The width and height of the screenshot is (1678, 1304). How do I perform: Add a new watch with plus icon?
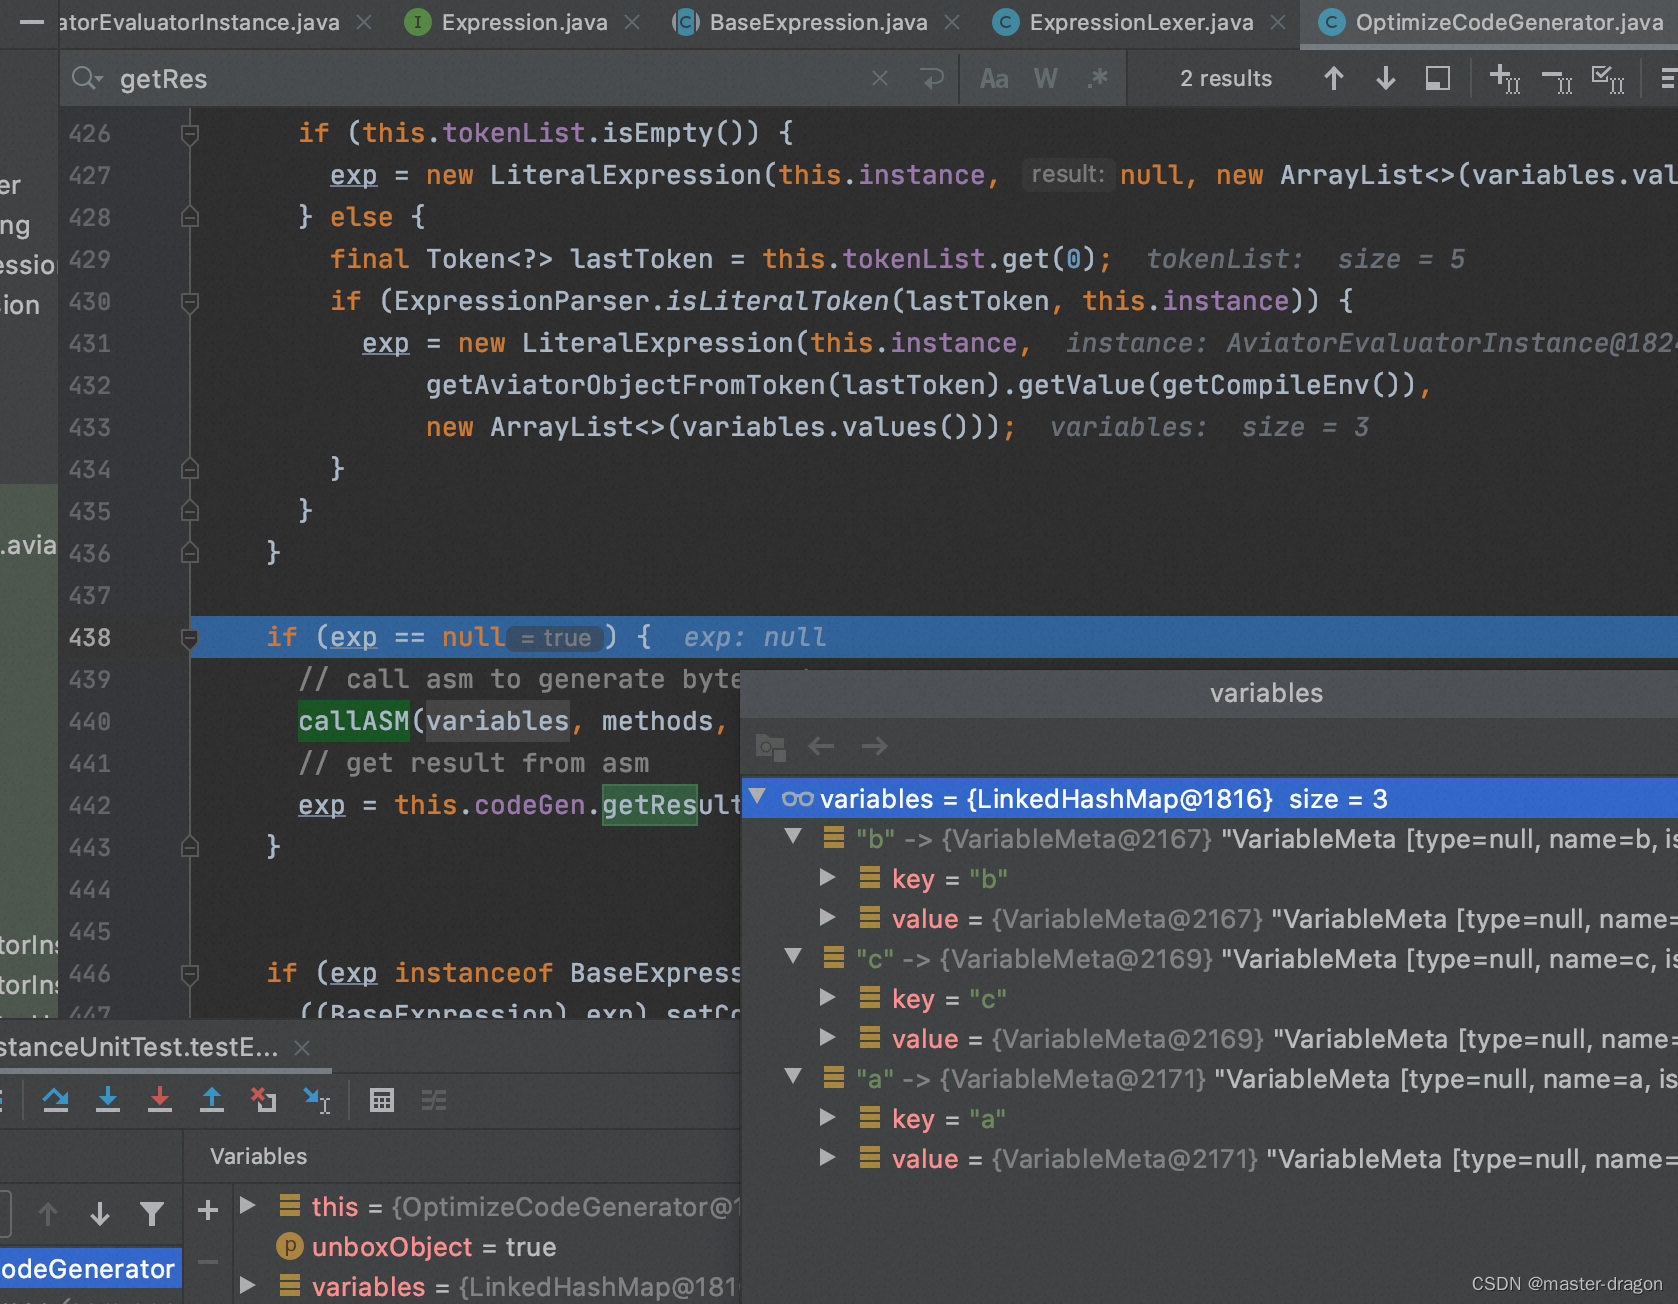coord(208,1210)
